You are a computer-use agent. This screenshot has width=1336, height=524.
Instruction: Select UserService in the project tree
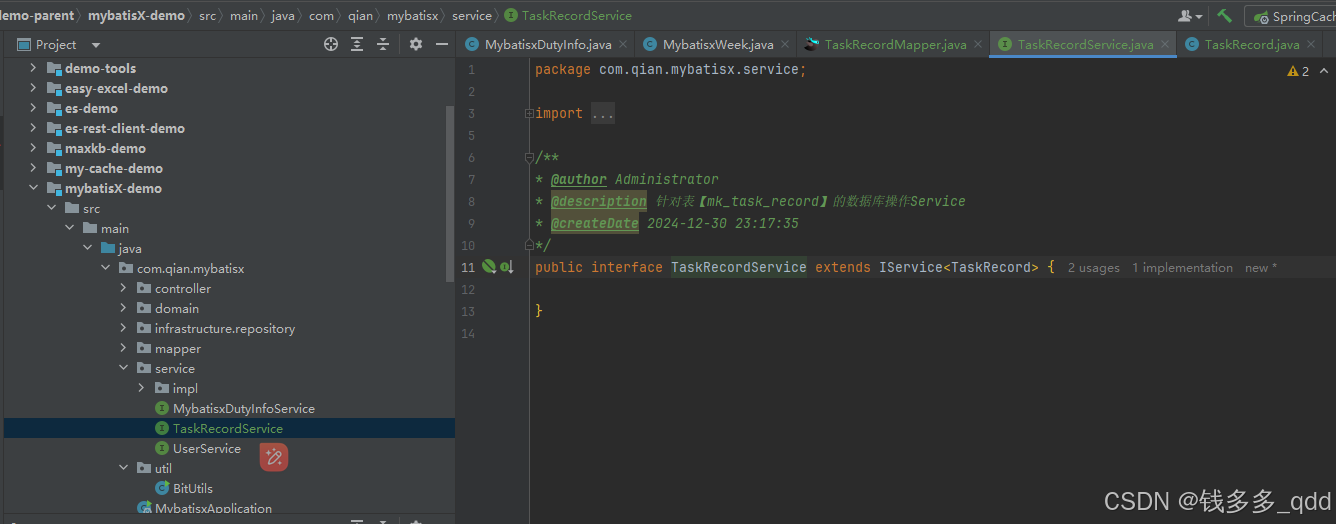206,448
